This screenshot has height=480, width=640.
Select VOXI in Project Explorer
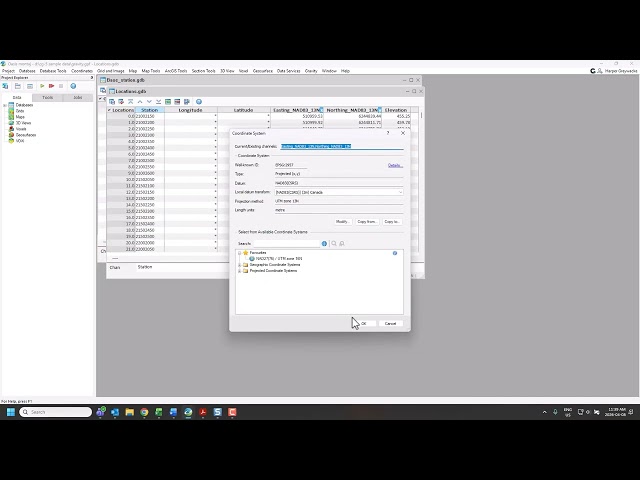coord(20,141)
